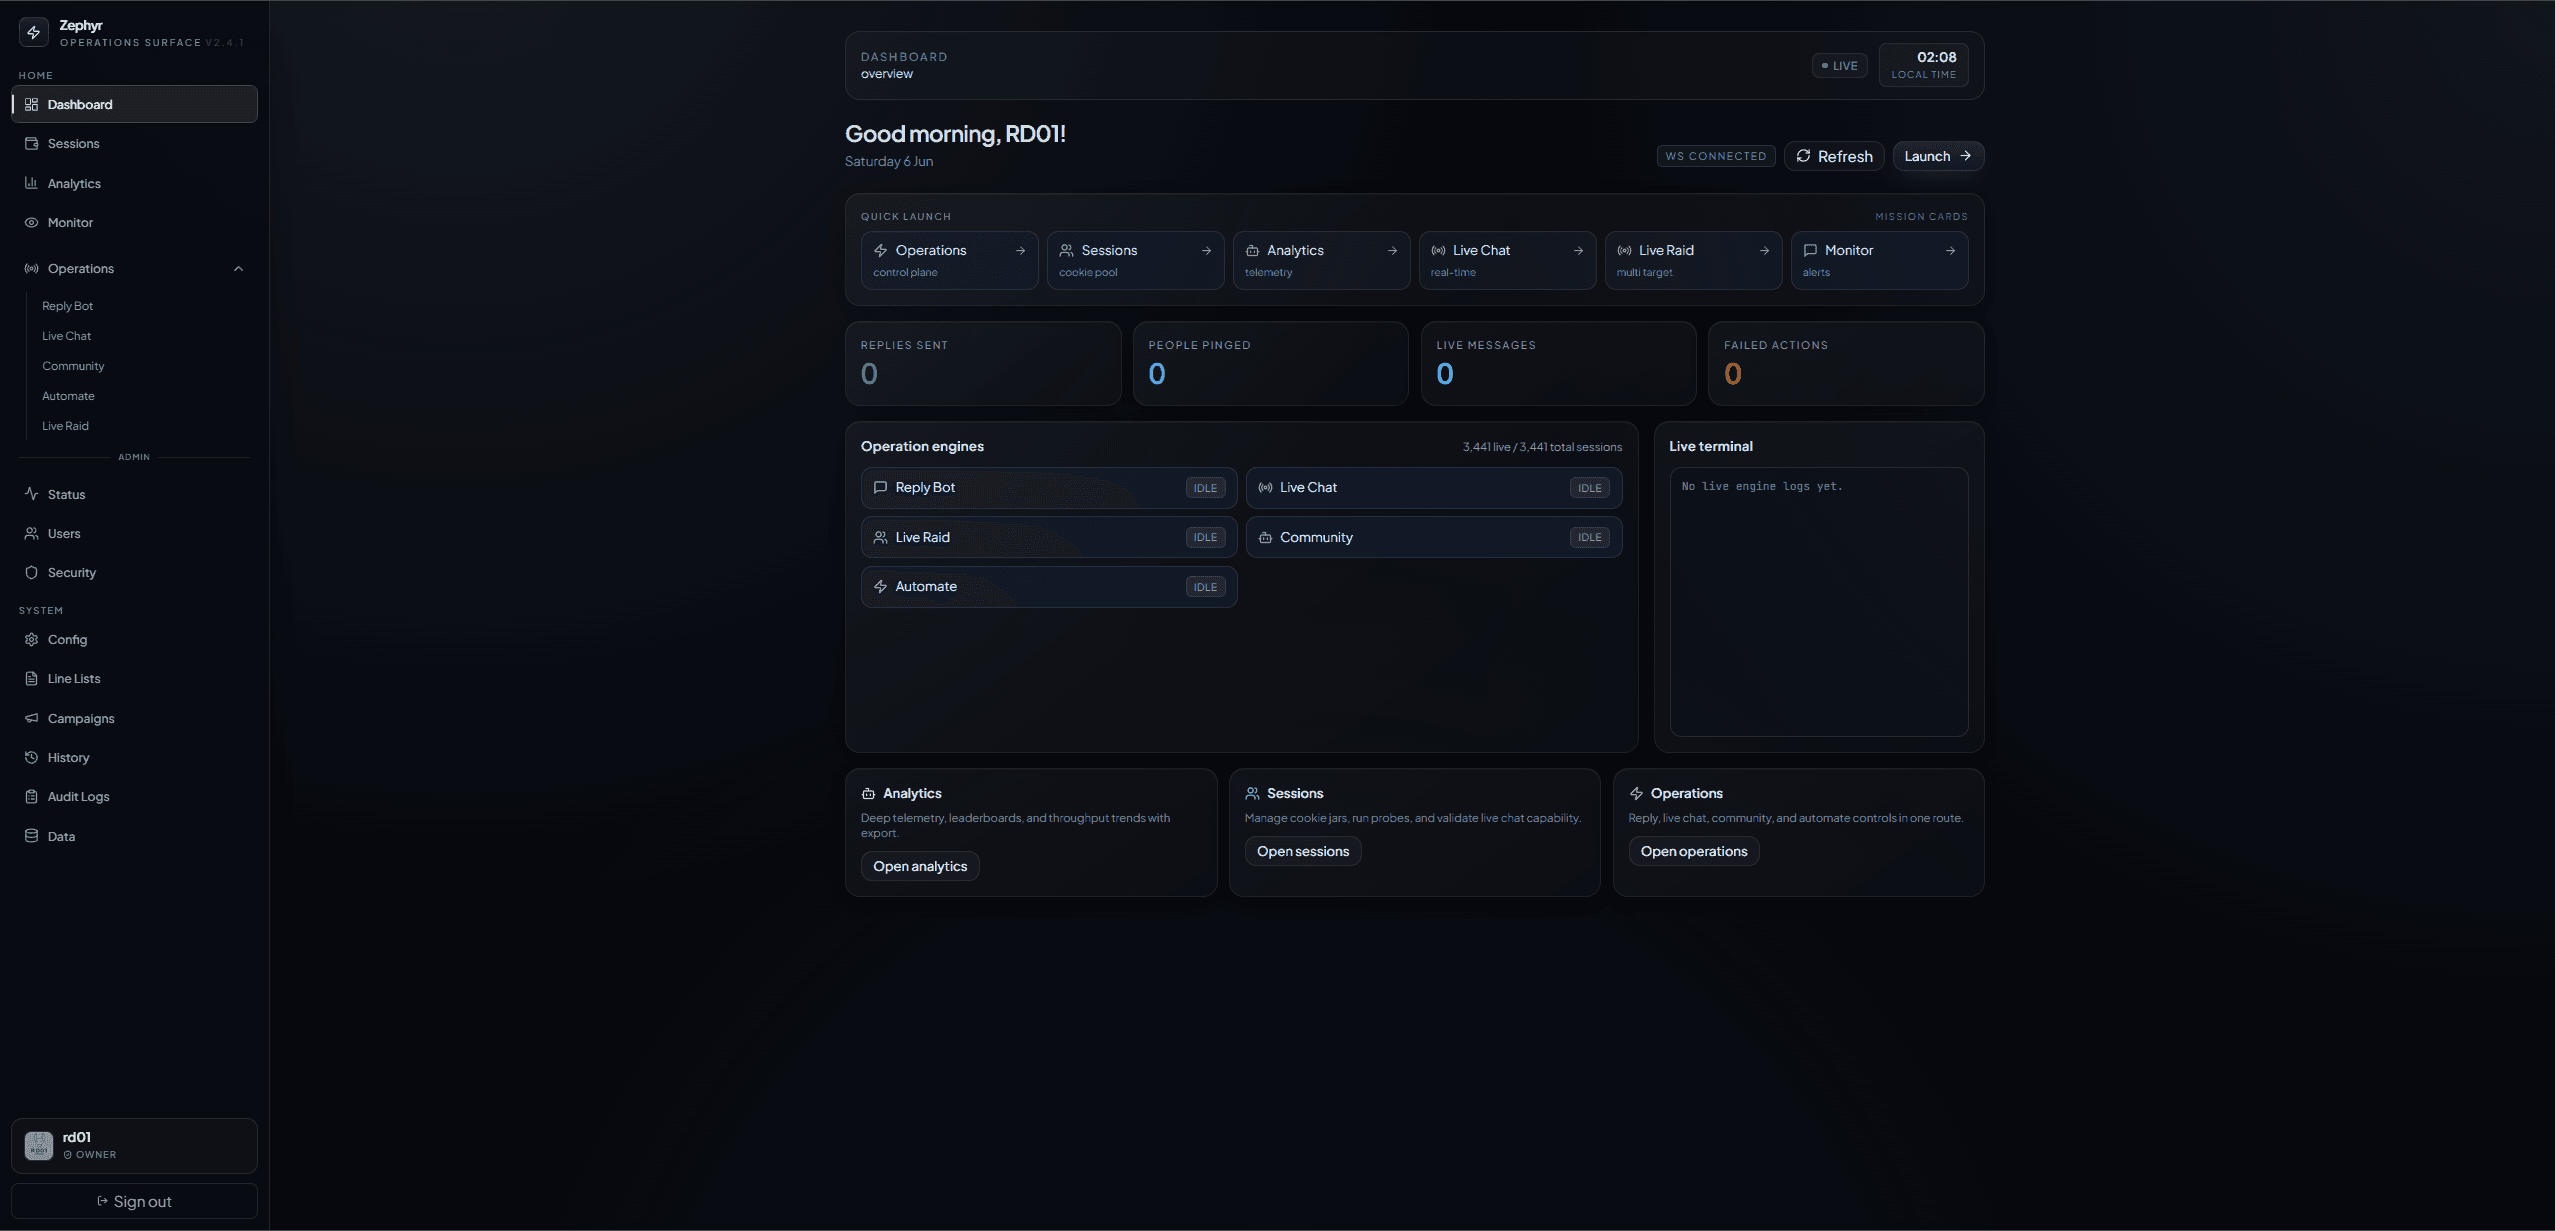The height and width of the screenshot is (1231, 2555).
Task: Select Live Raid under Operations in sidebar
Action: 65,426
